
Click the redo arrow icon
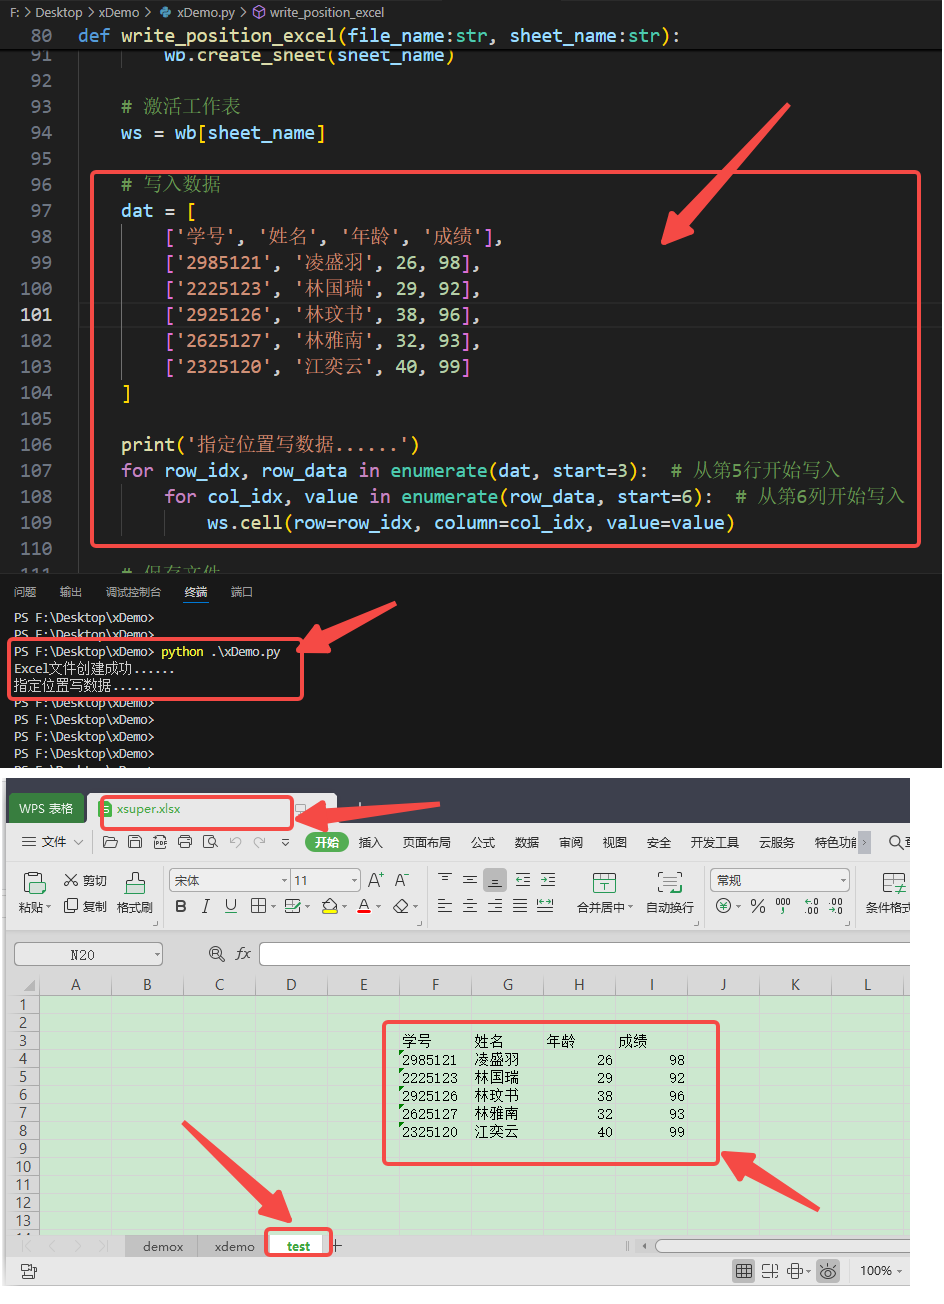(260, 842)
